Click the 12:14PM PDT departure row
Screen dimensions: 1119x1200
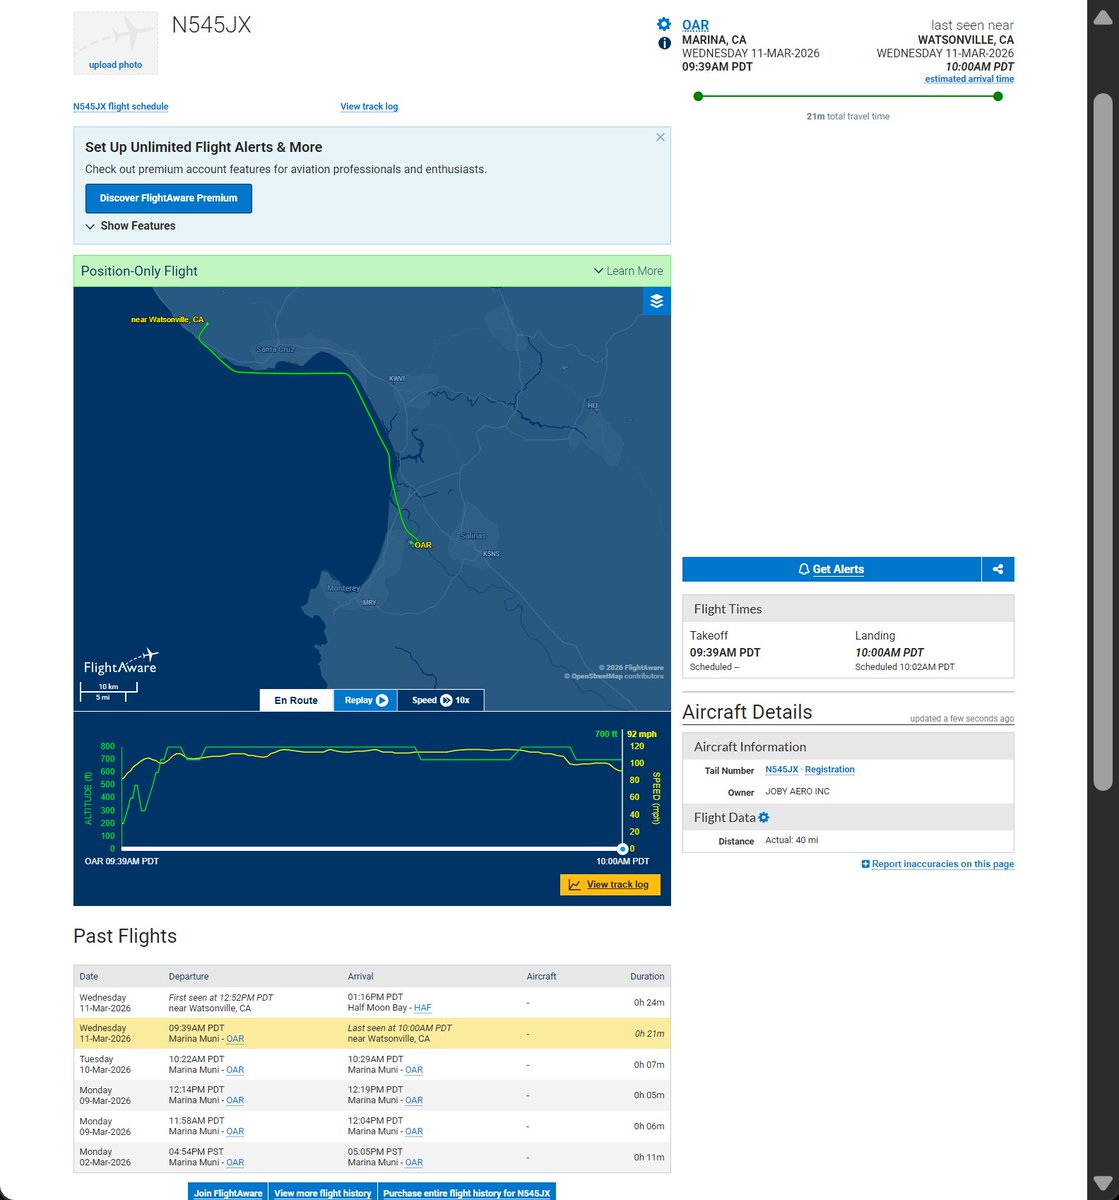coord(372,1095)
